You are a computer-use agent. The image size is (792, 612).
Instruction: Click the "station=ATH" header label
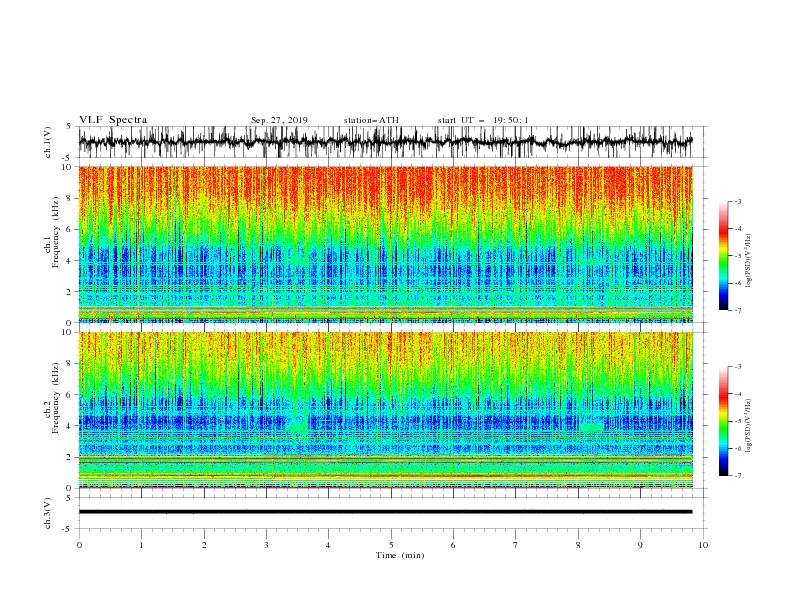click(x=371, y=120)
